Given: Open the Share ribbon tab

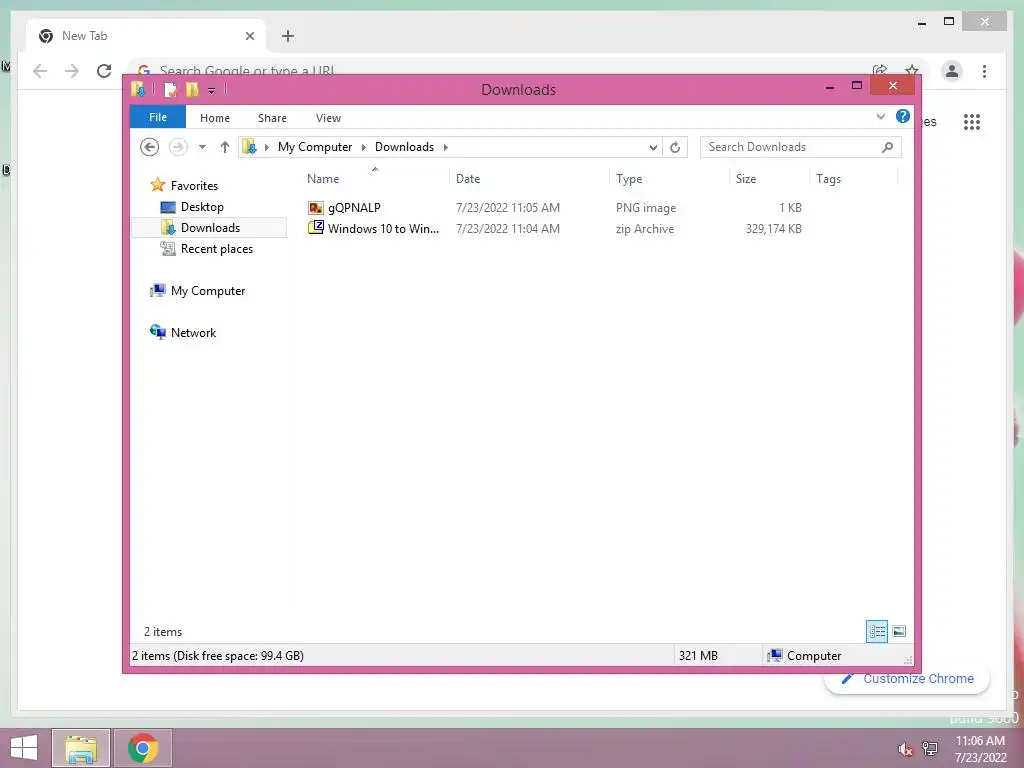Looking at the screenshot, I should (272, 118).
